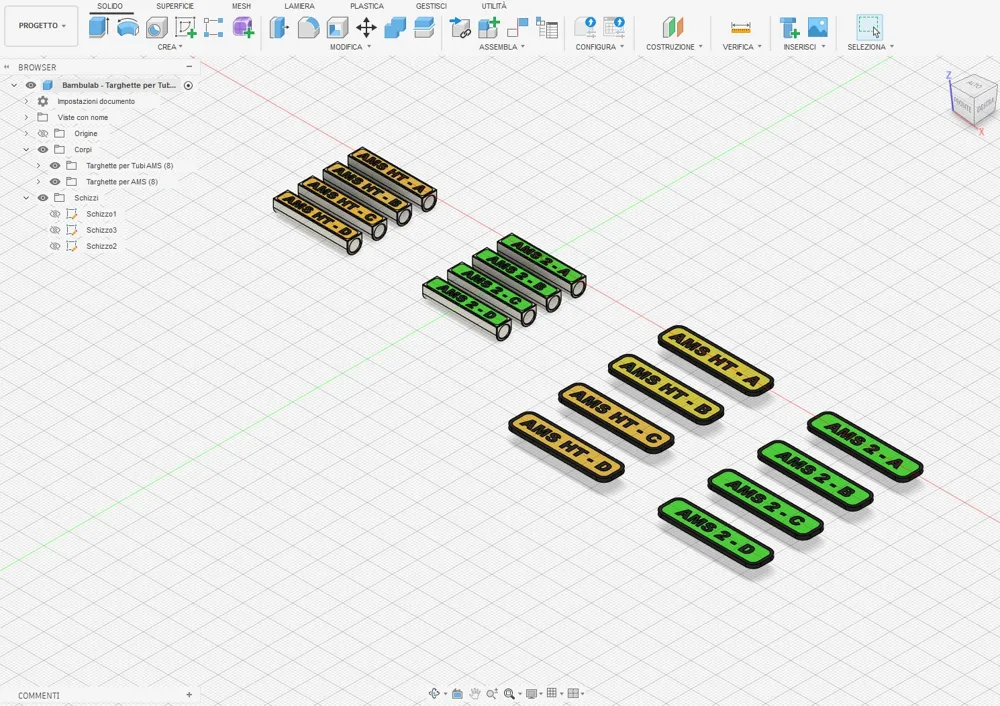Expand the Viste con nome node
Viewport: 1000px width, 706px height.
click(x=26, y=117)
